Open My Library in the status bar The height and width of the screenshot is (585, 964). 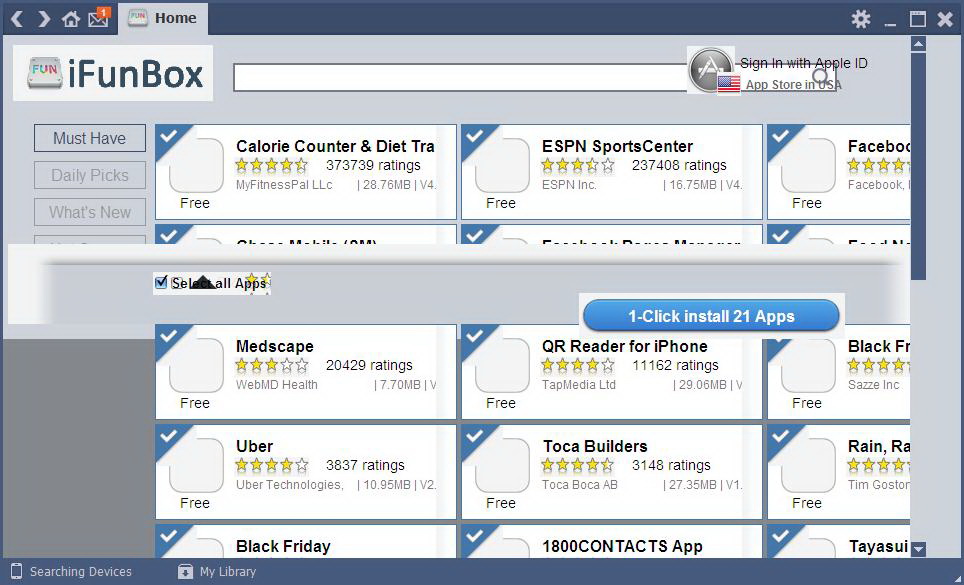[x=227, y=571]
